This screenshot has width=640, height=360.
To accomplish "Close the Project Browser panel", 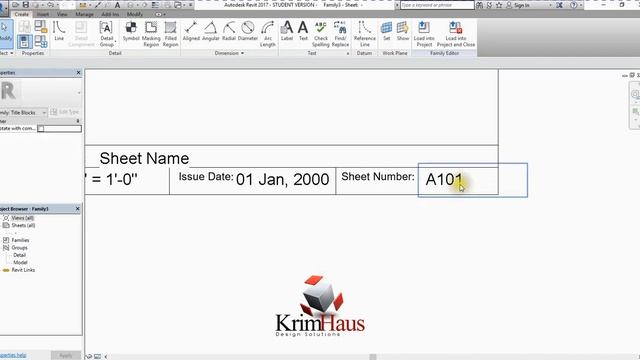I will coord(78,209).
